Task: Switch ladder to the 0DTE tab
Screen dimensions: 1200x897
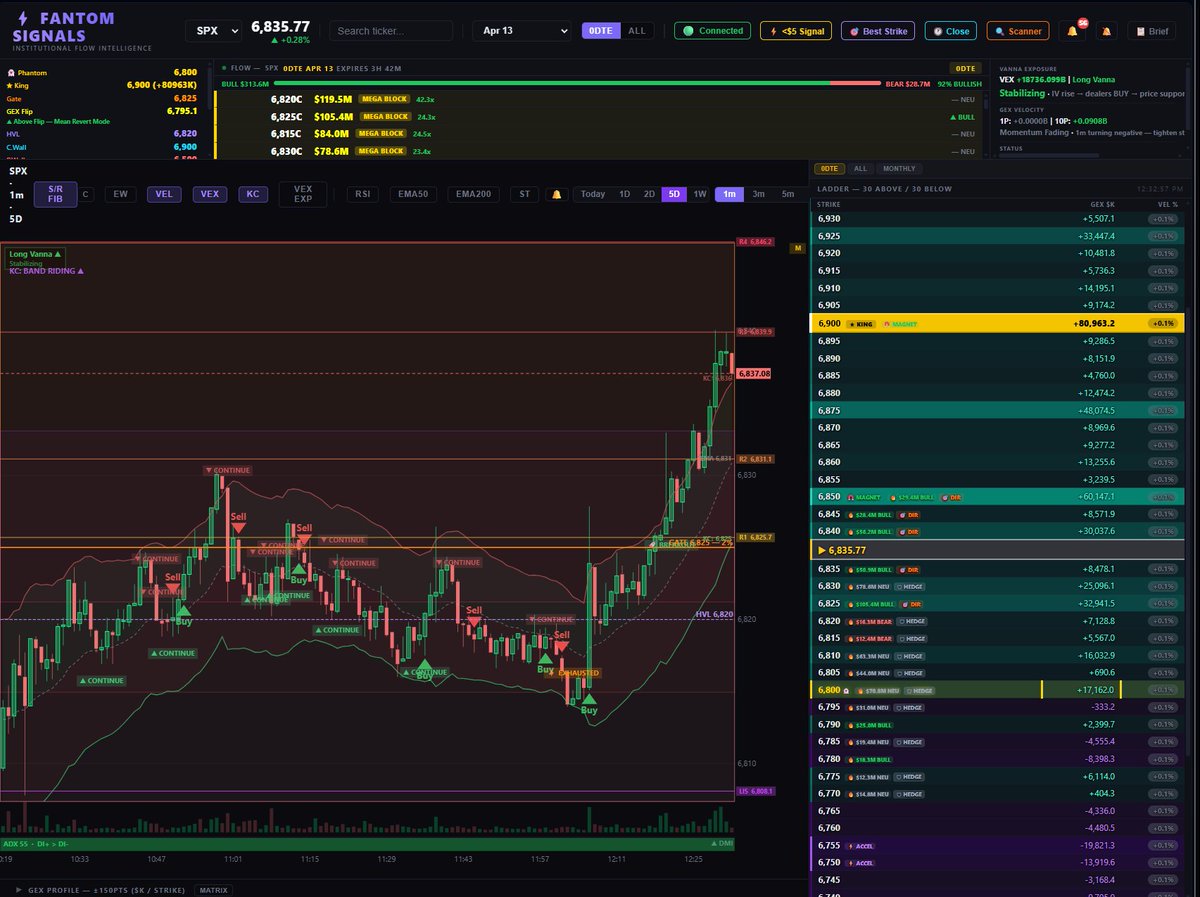Action: (830, 169)
